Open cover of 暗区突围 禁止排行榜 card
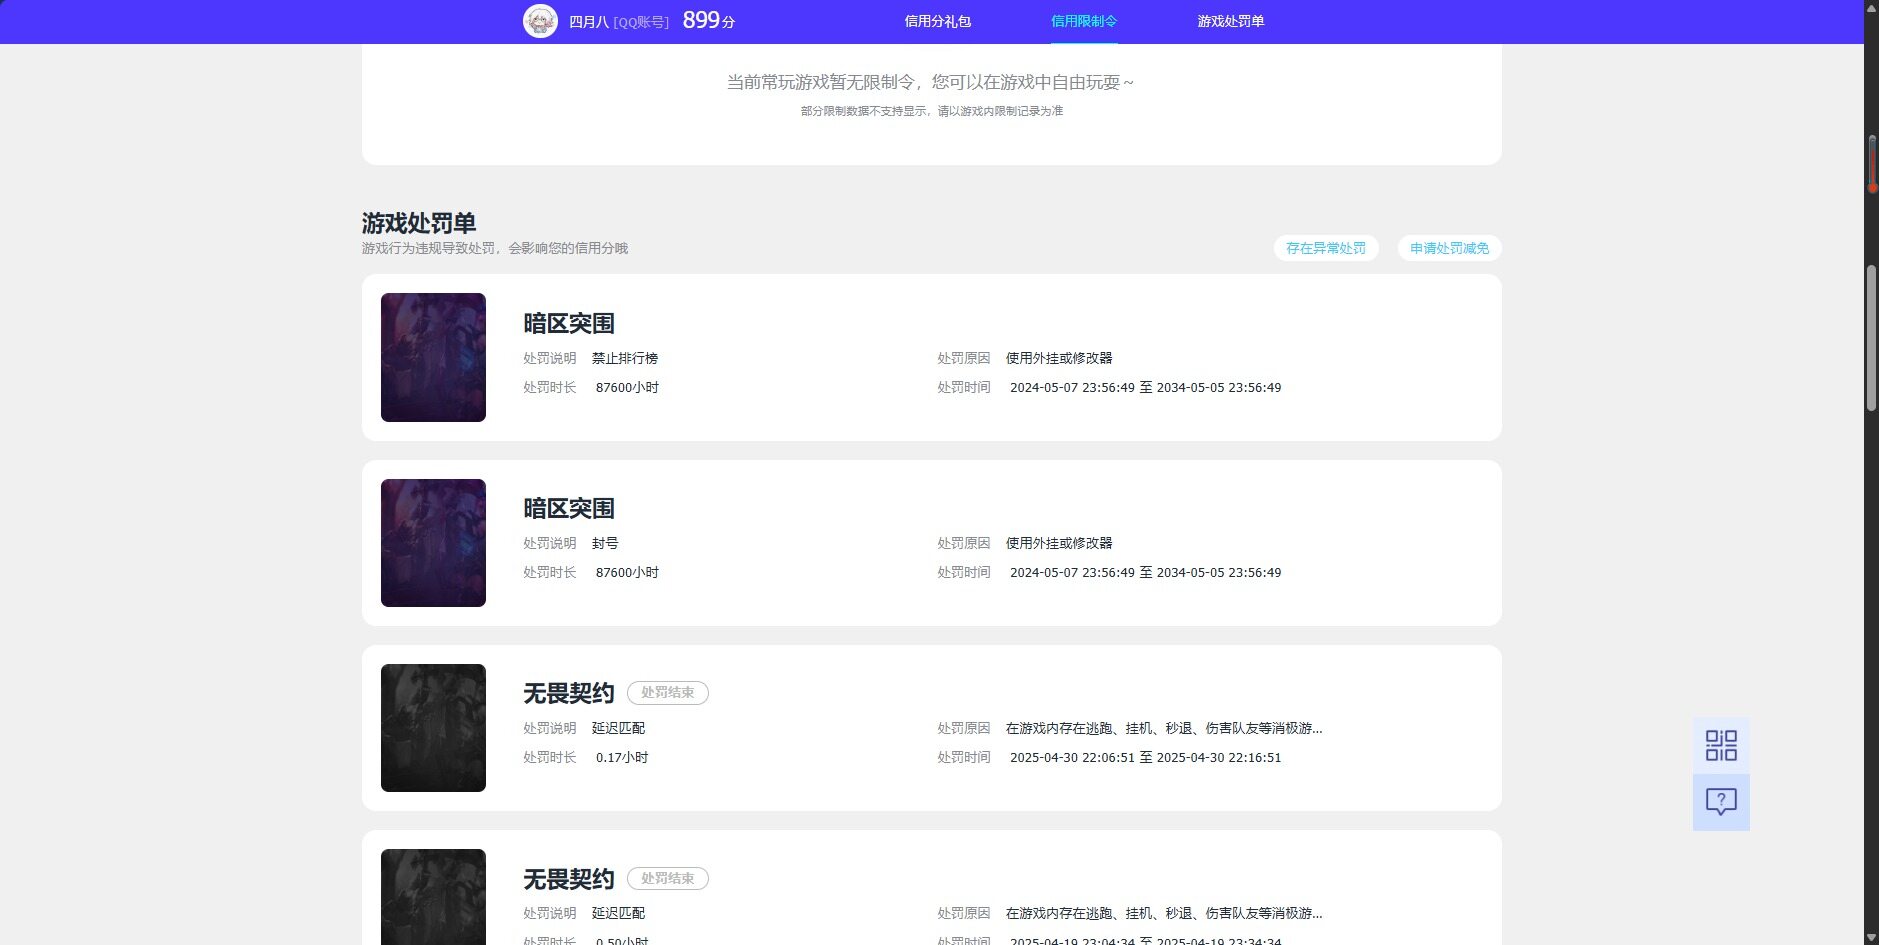Screen dimensions: 1879x945 tap(433, 357)
